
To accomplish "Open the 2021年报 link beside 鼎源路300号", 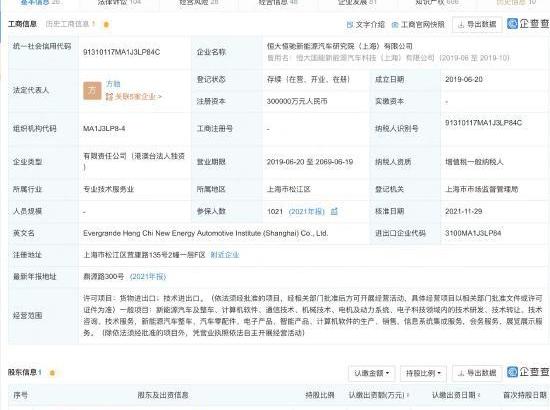I will tap(148, 277).
